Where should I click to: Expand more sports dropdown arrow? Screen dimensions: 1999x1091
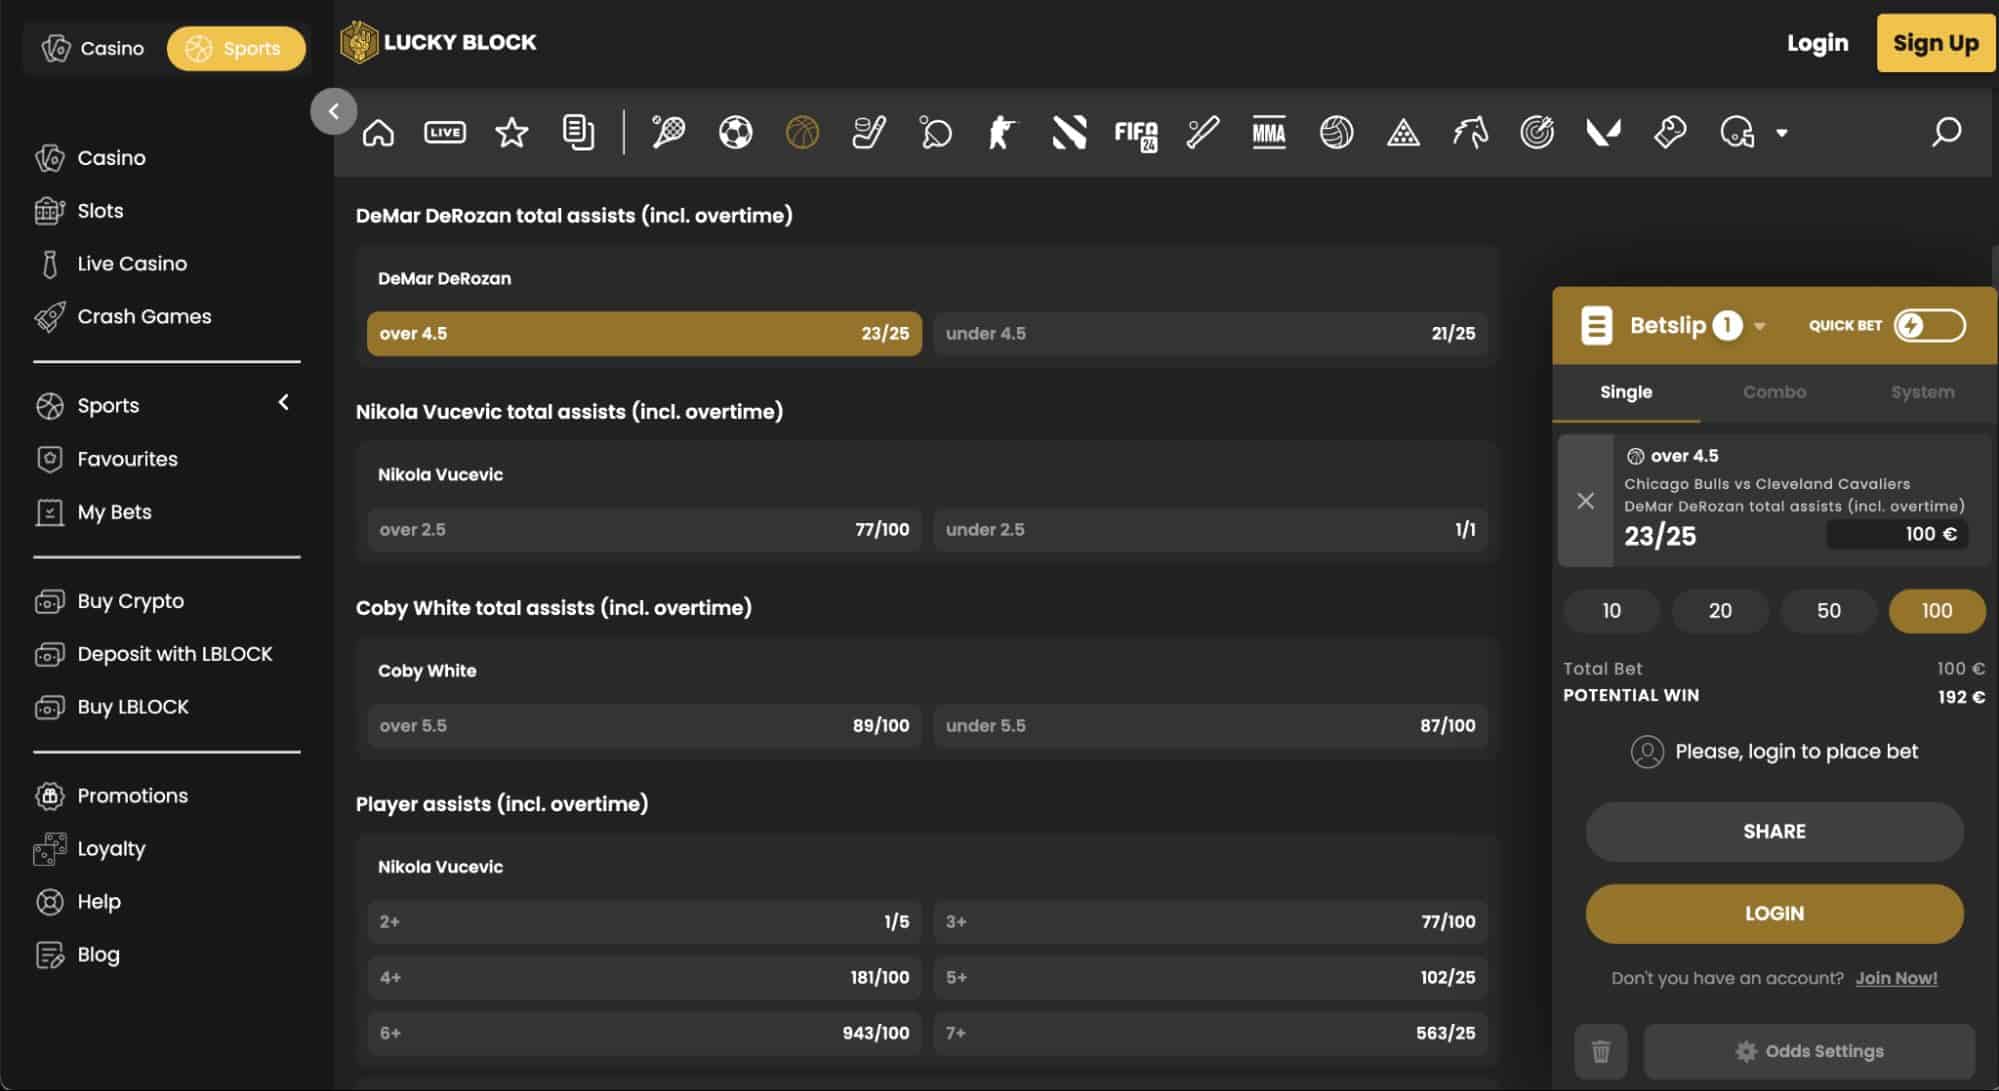[x=1781, y=132]
